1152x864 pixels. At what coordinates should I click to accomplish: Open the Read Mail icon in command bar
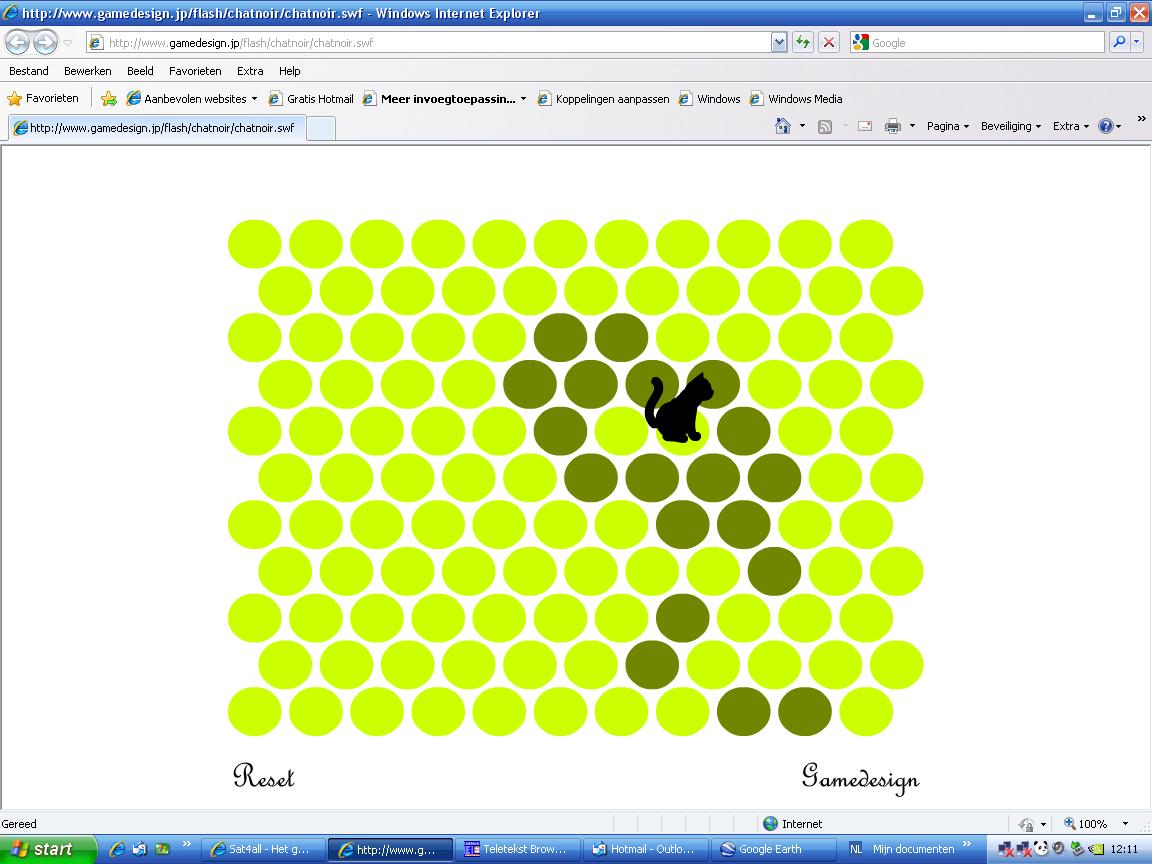click(x=865, y=126)
